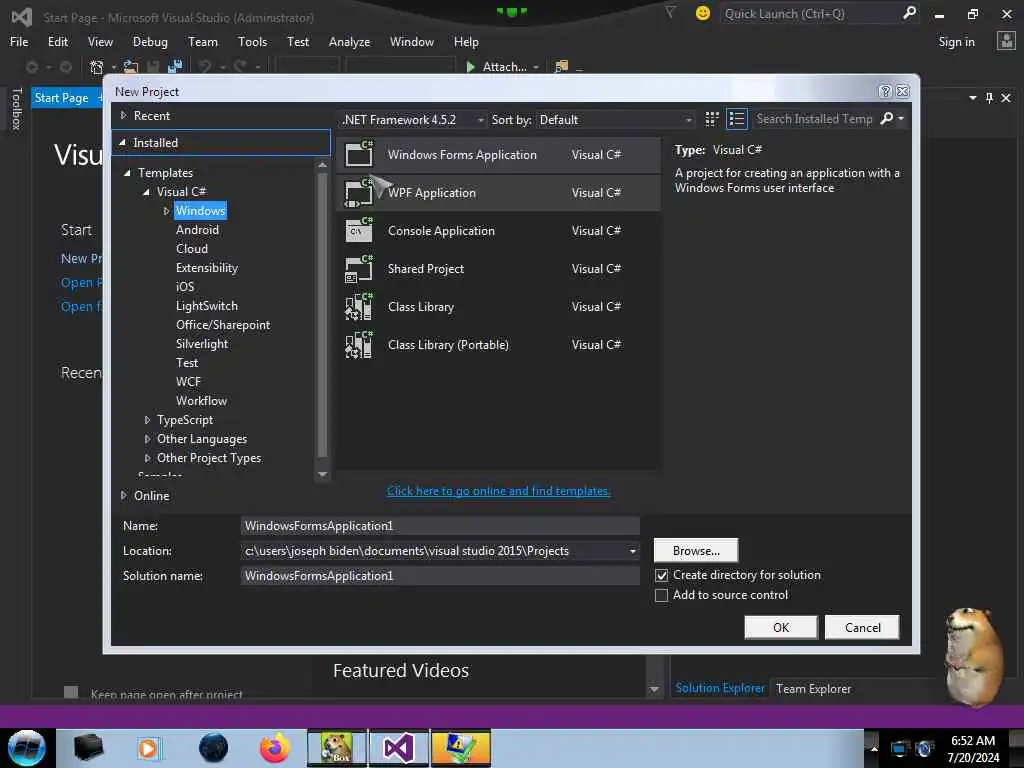Viewport: 1024px width, 768px height.
Task: Open the .NET Framework version dropdown
Action: (x=413, y=120)
